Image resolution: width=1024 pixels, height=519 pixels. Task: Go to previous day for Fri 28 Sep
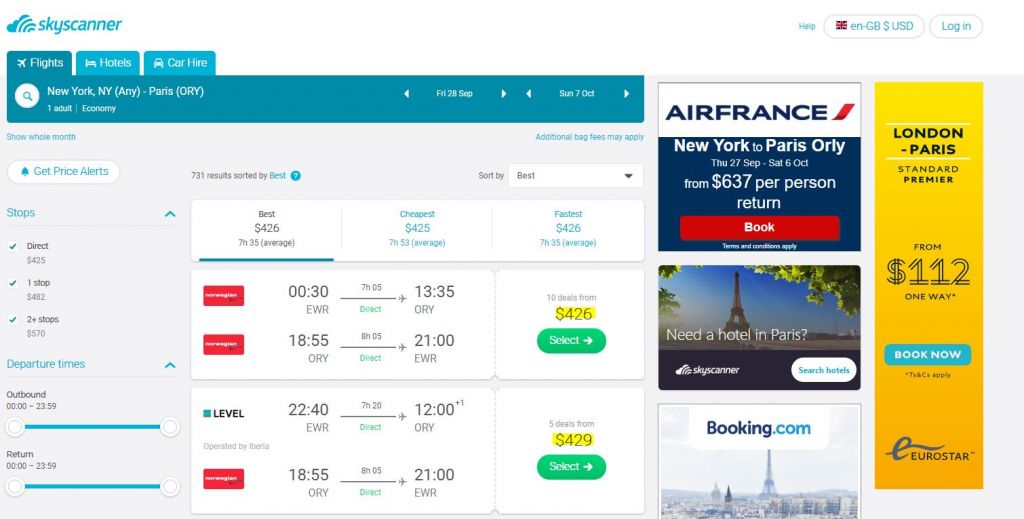[x=406, y=94]
